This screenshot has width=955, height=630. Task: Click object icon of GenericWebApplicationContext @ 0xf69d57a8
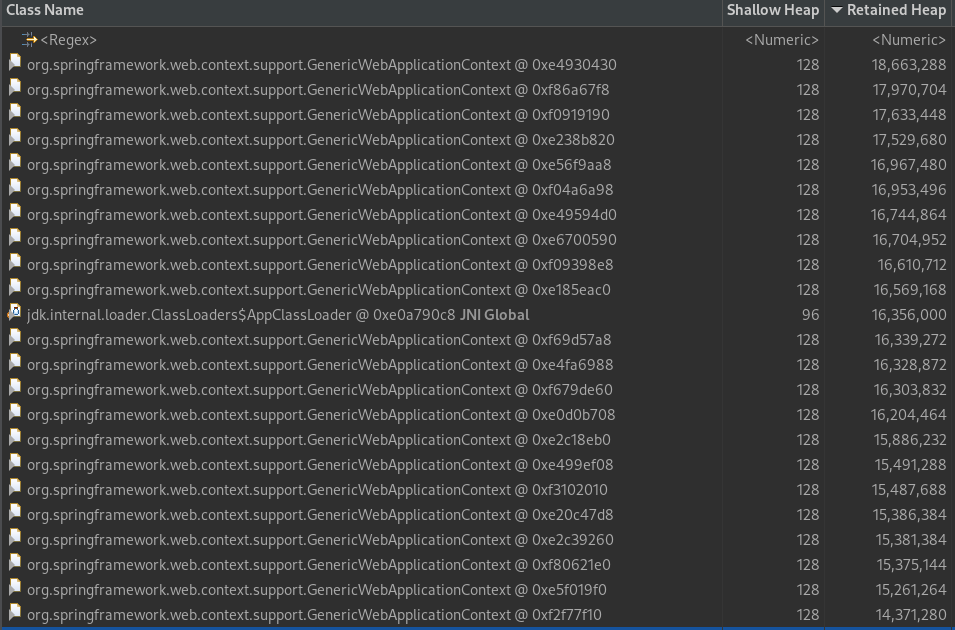15,337
